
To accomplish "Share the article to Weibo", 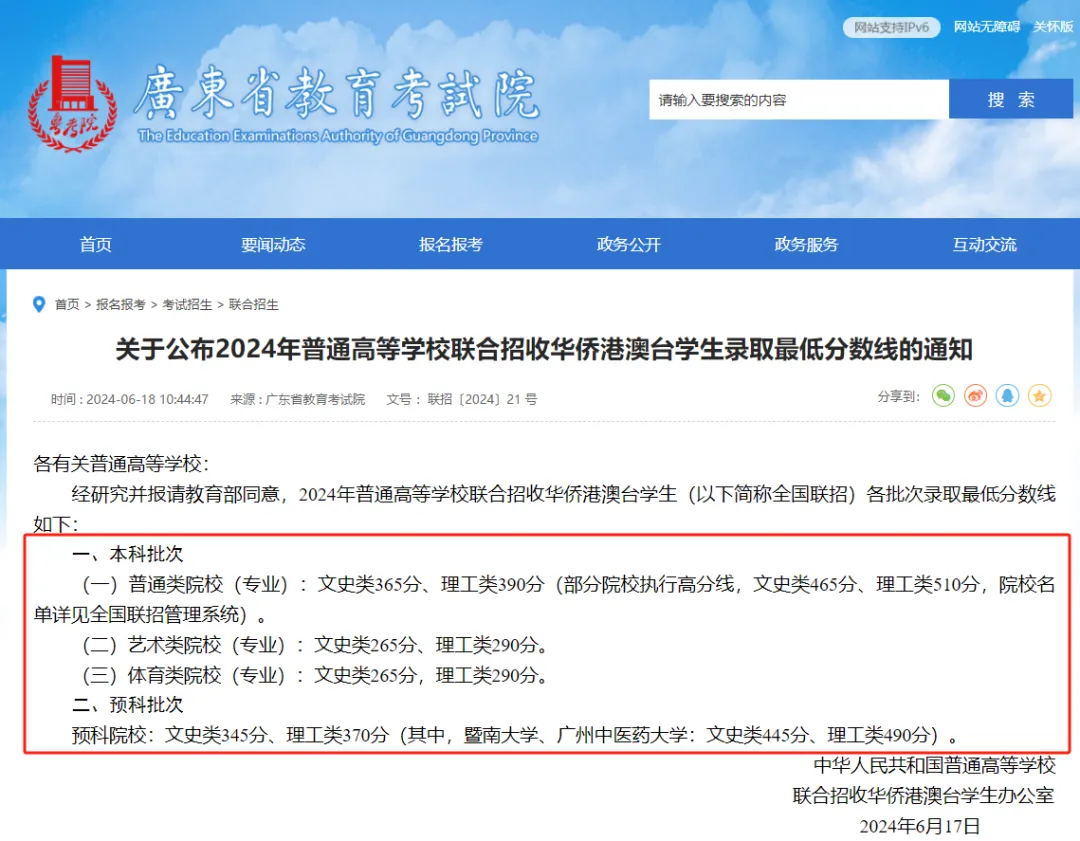I will tap(975, 396).
